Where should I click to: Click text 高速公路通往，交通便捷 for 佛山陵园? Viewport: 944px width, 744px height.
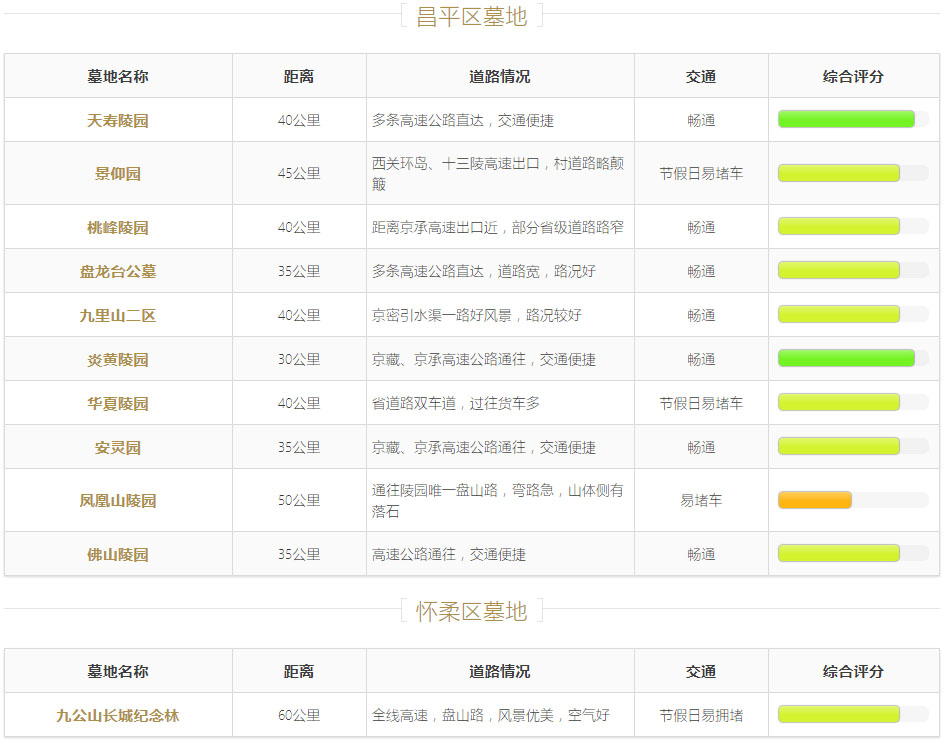(449, 554)
